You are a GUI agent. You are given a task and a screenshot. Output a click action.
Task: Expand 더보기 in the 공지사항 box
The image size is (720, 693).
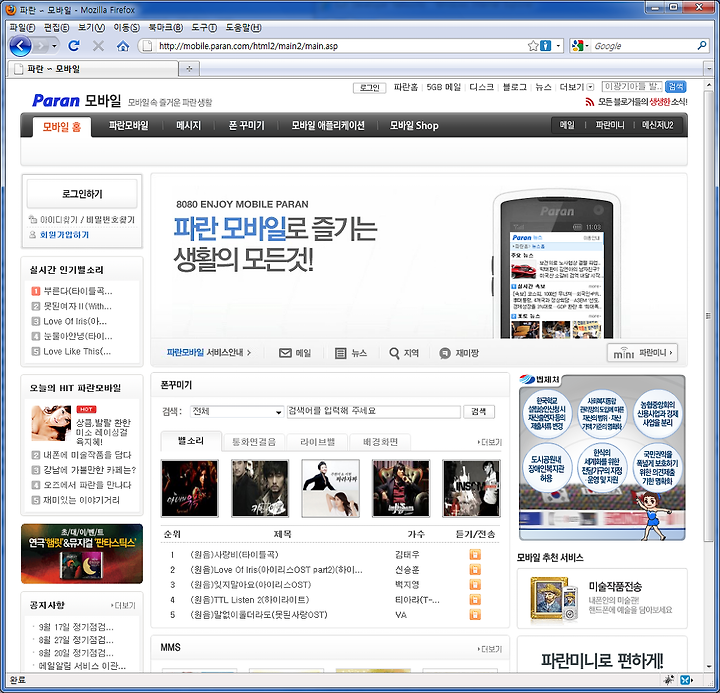tap(123, 605)
